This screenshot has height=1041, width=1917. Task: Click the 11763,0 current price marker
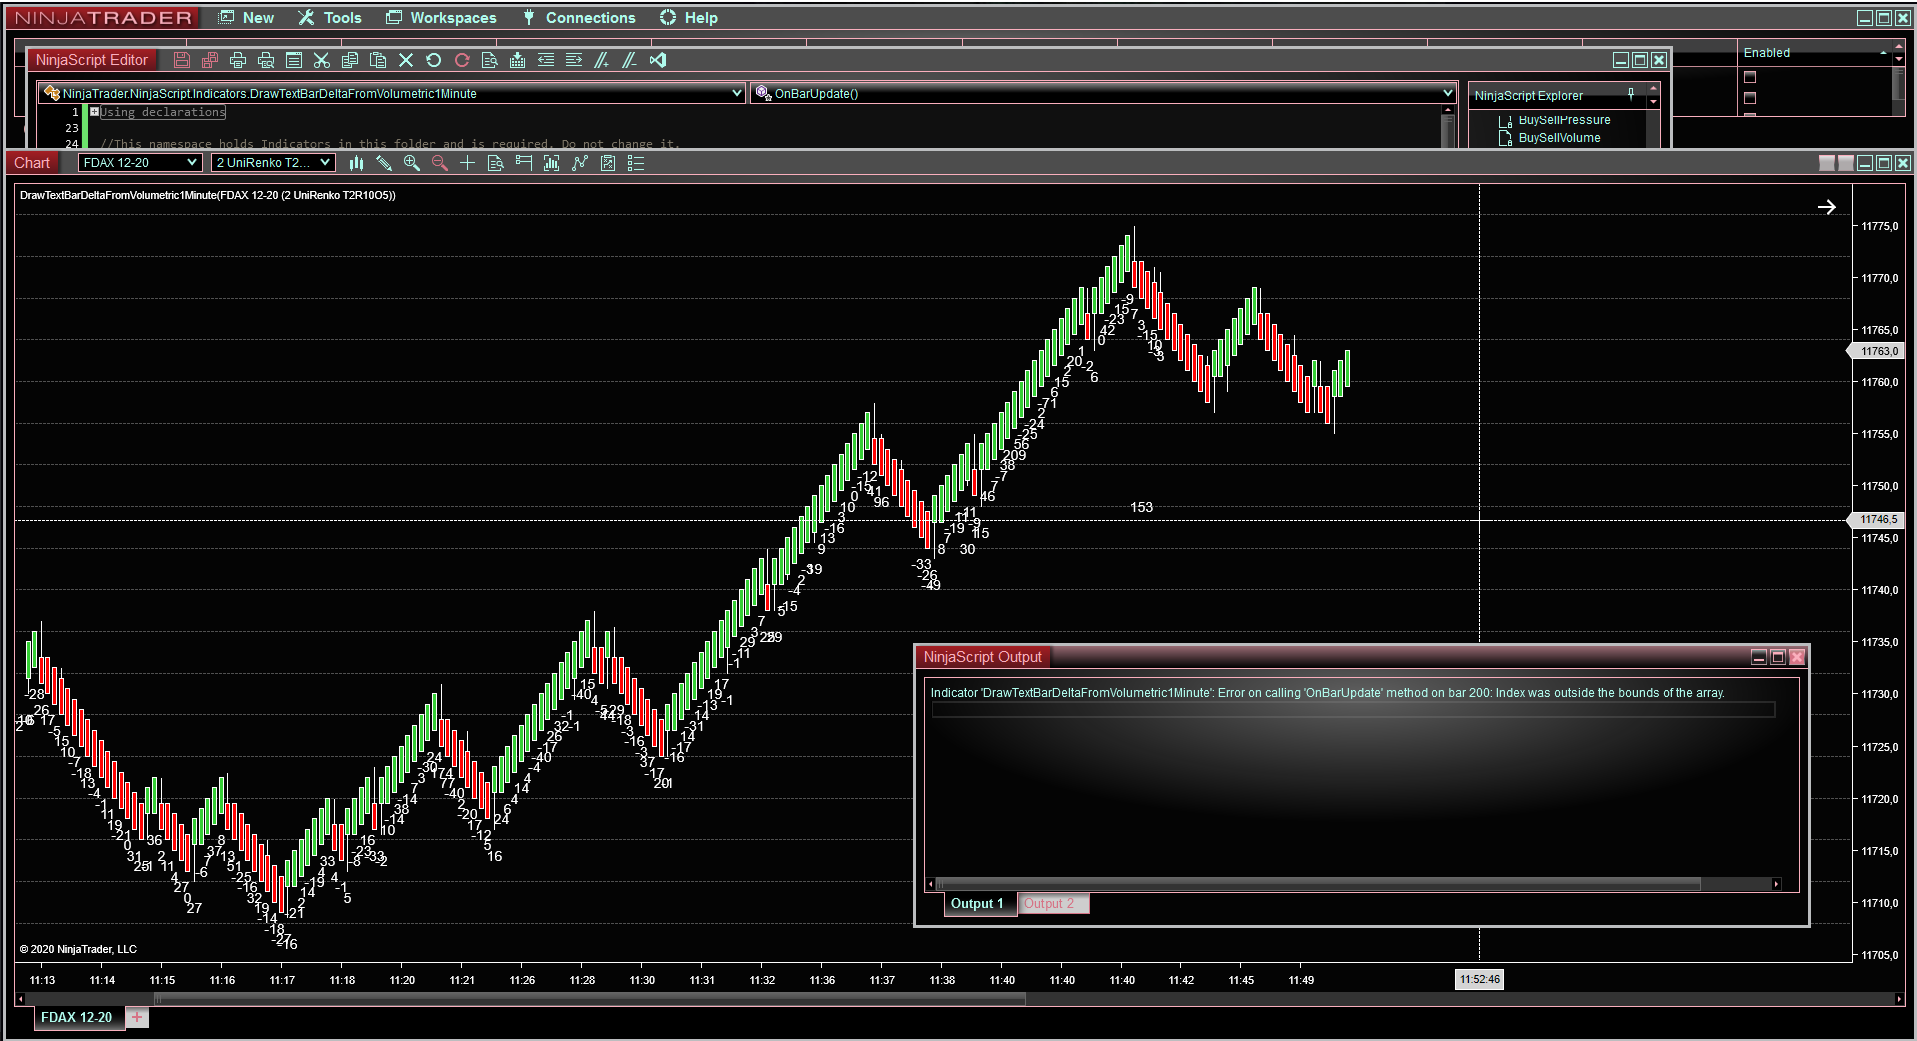(x=1877, y=351)
